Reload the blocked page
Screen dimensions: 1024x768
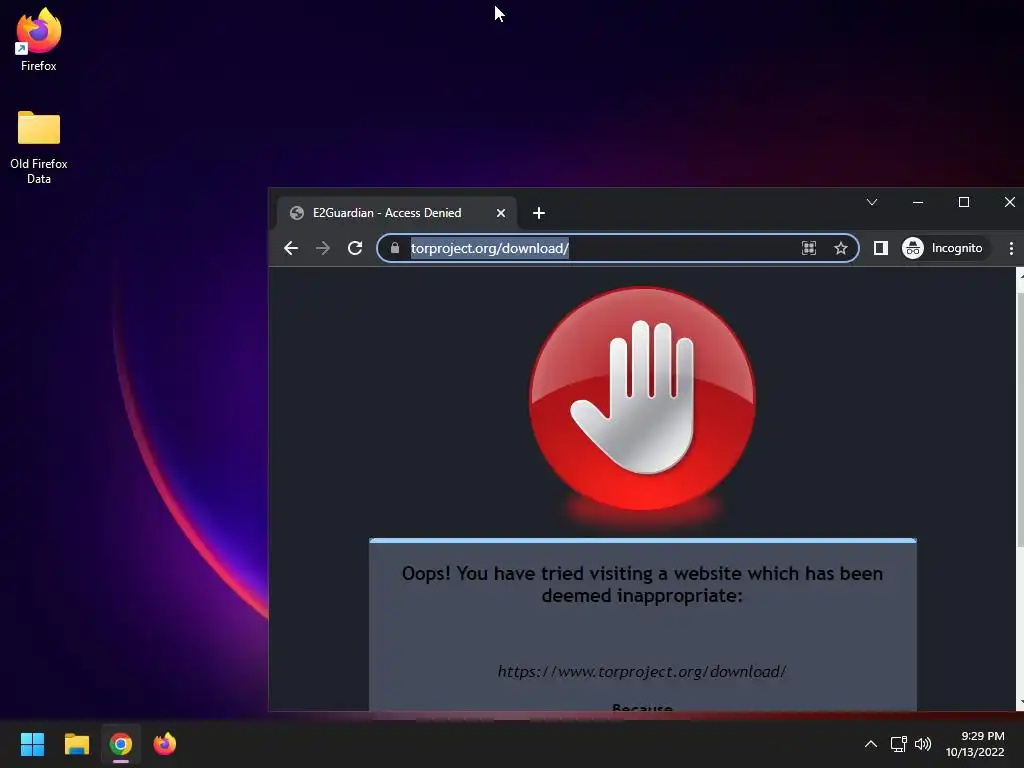(355, 248)
